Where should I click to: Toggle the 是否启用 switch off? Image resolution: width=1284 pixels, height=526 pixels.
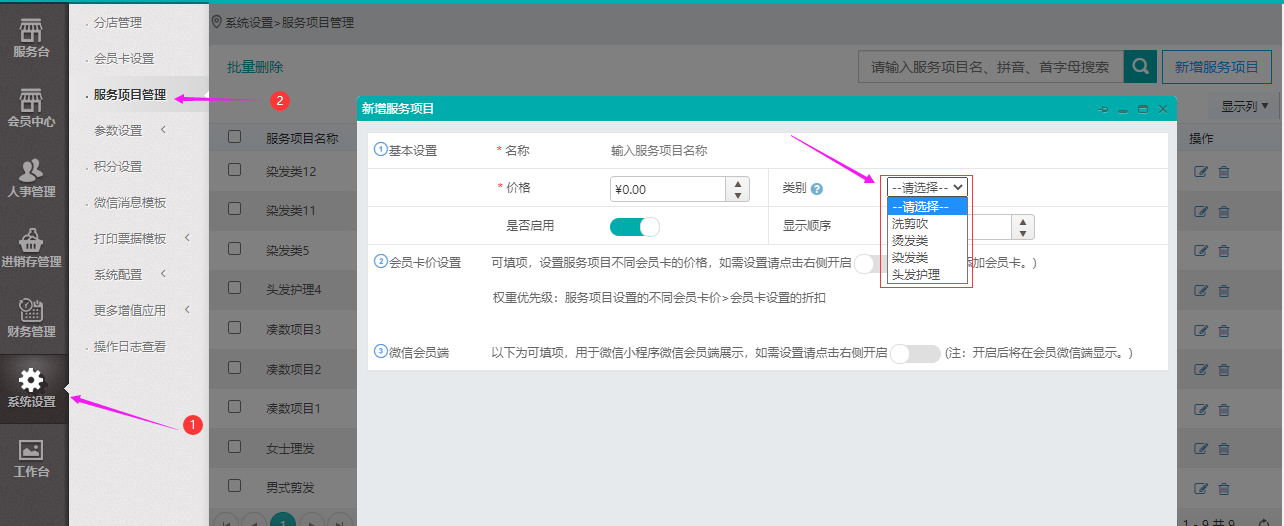click(635, 226)
